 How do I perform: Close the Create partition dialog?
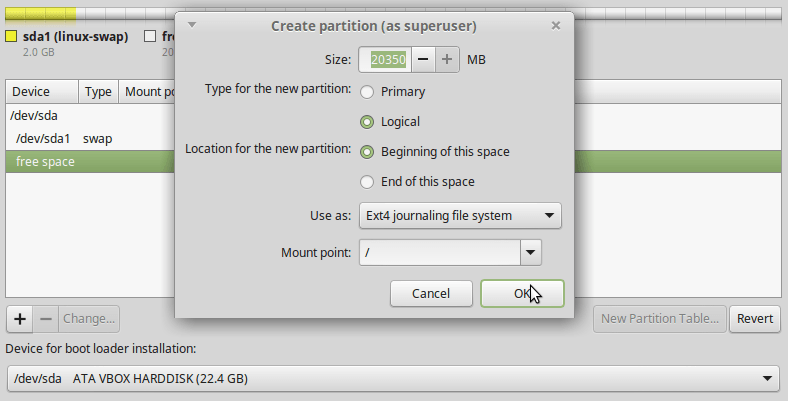[x=556, y=25]
